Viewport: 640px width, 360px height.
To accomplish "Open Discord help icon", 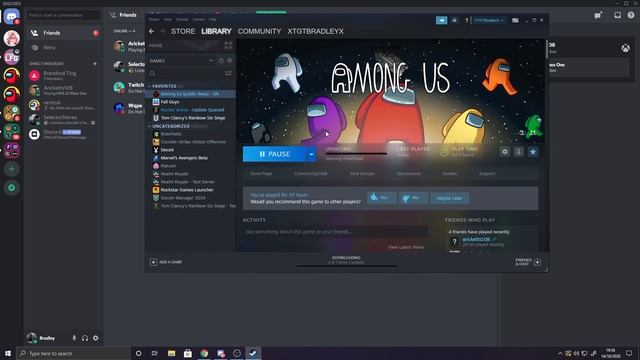I will click(x=631, y=15).
